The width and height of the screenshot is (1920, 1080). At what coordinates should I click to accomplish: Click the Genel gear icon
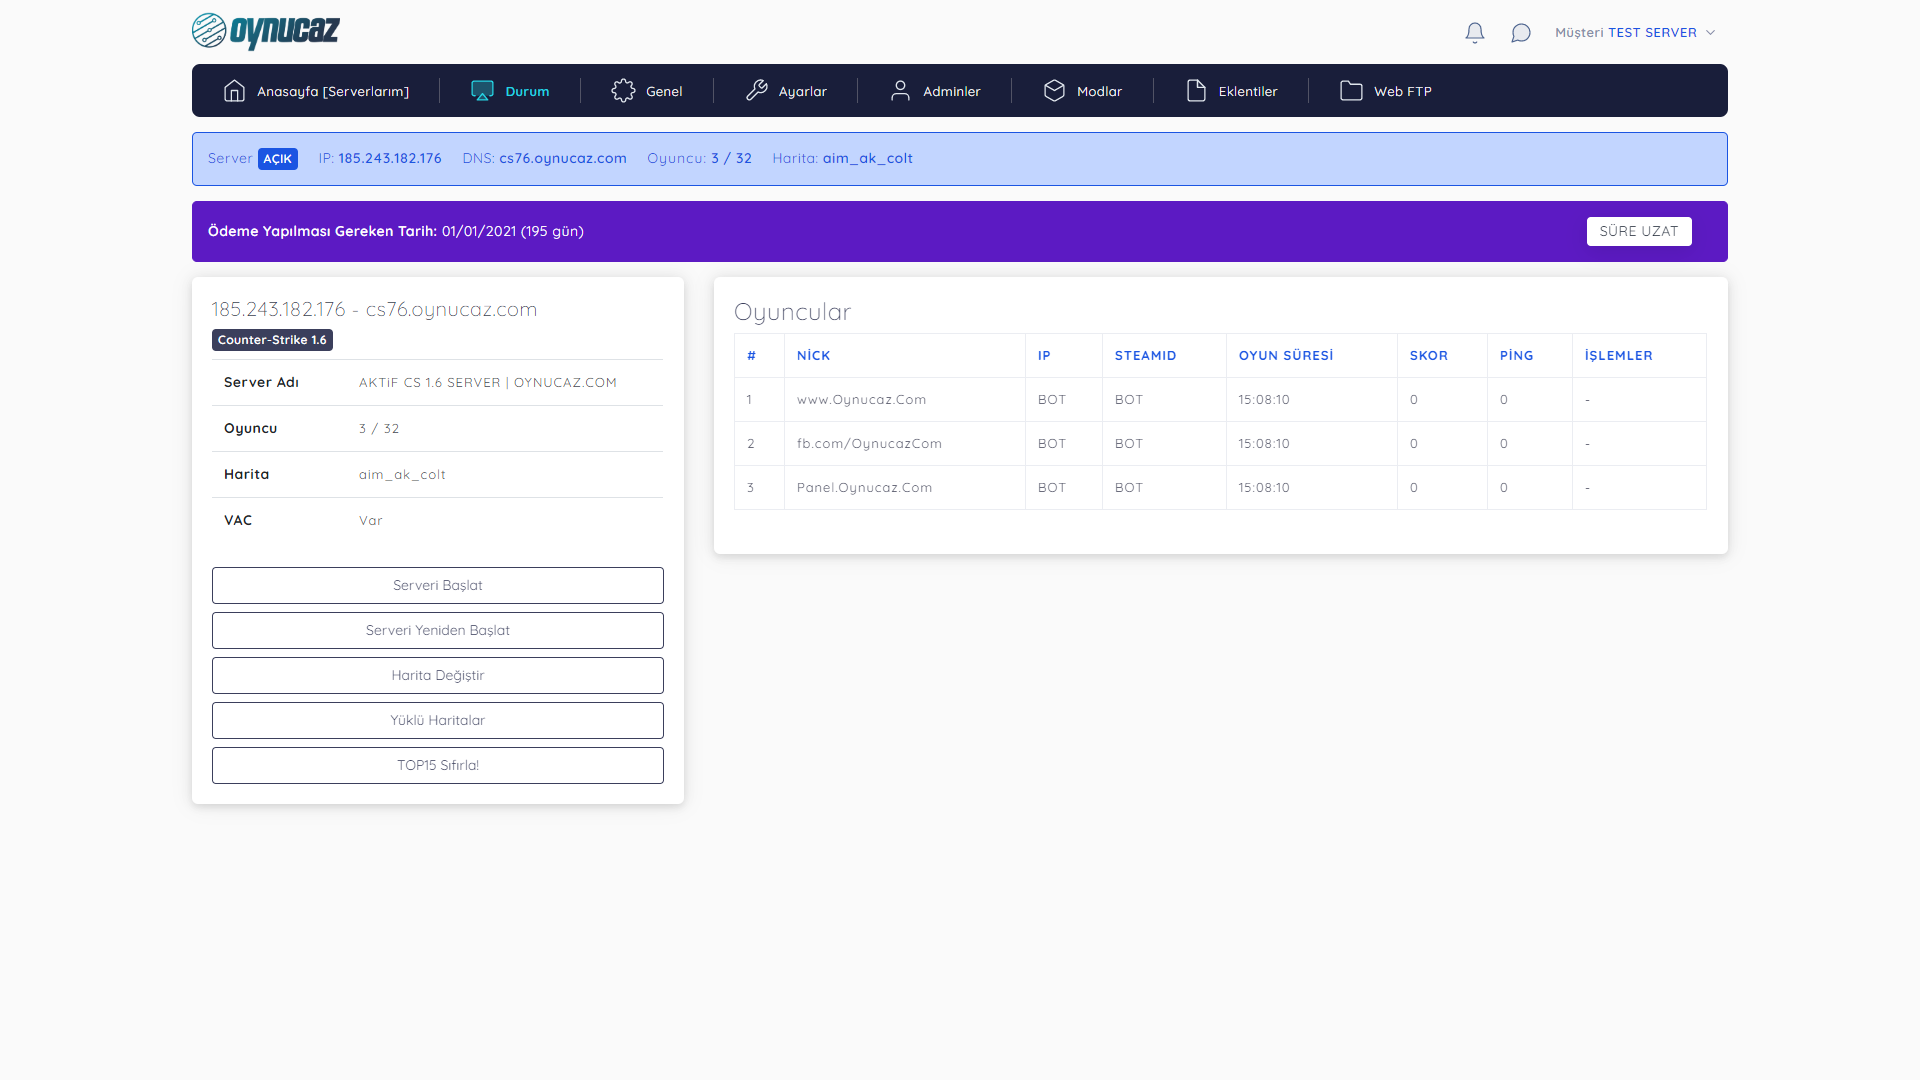[x=623, y=91]
